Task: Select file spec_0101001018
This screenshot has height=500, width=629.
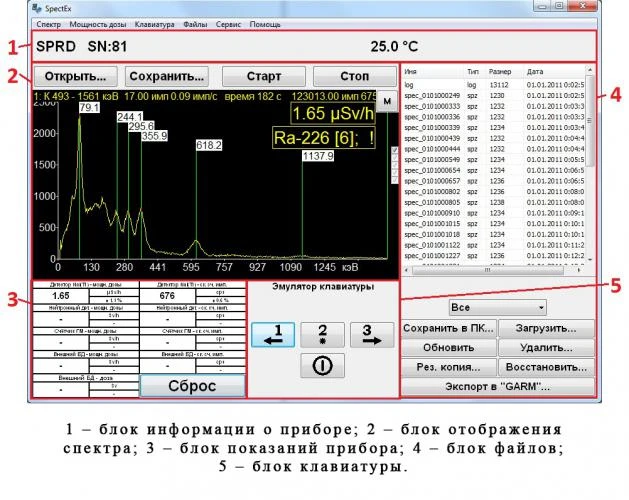Action: click(x=494, y=234)
